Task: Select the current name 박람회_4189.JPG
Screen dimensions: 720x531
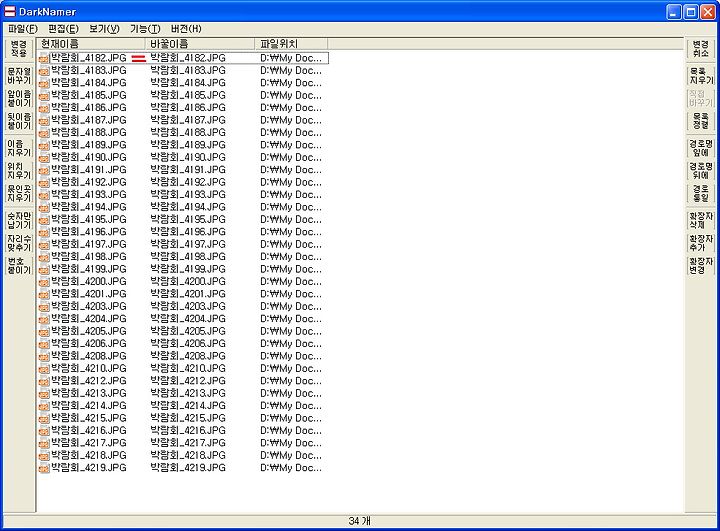Action: pyautogui.click(x=88, y=145)
